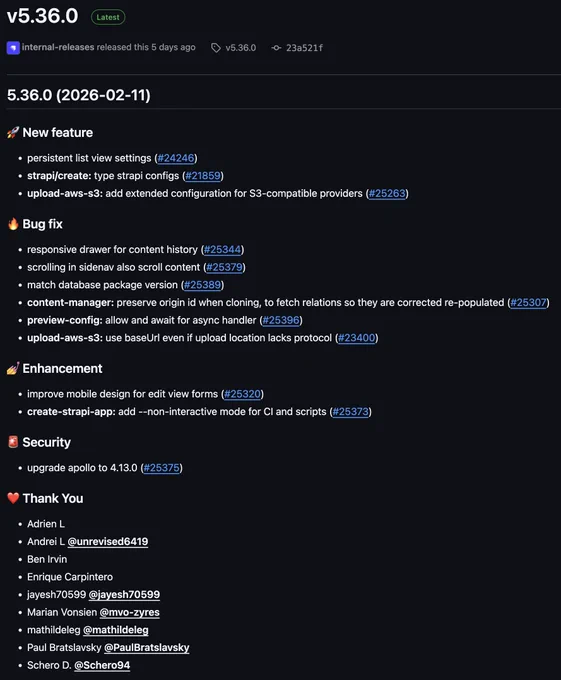Open pull request #25375 apollo upgrade
The width and height of the screenshot is (561, 680).
(161, 468)
